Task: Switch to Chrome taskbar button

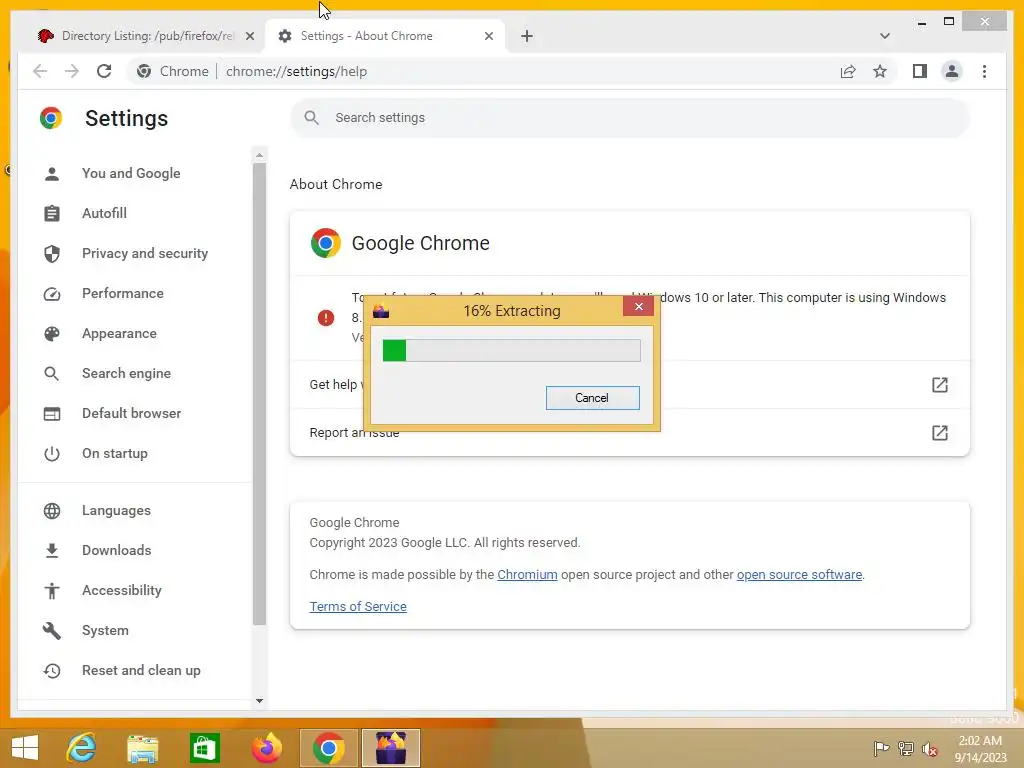Action: click(328, 748)
